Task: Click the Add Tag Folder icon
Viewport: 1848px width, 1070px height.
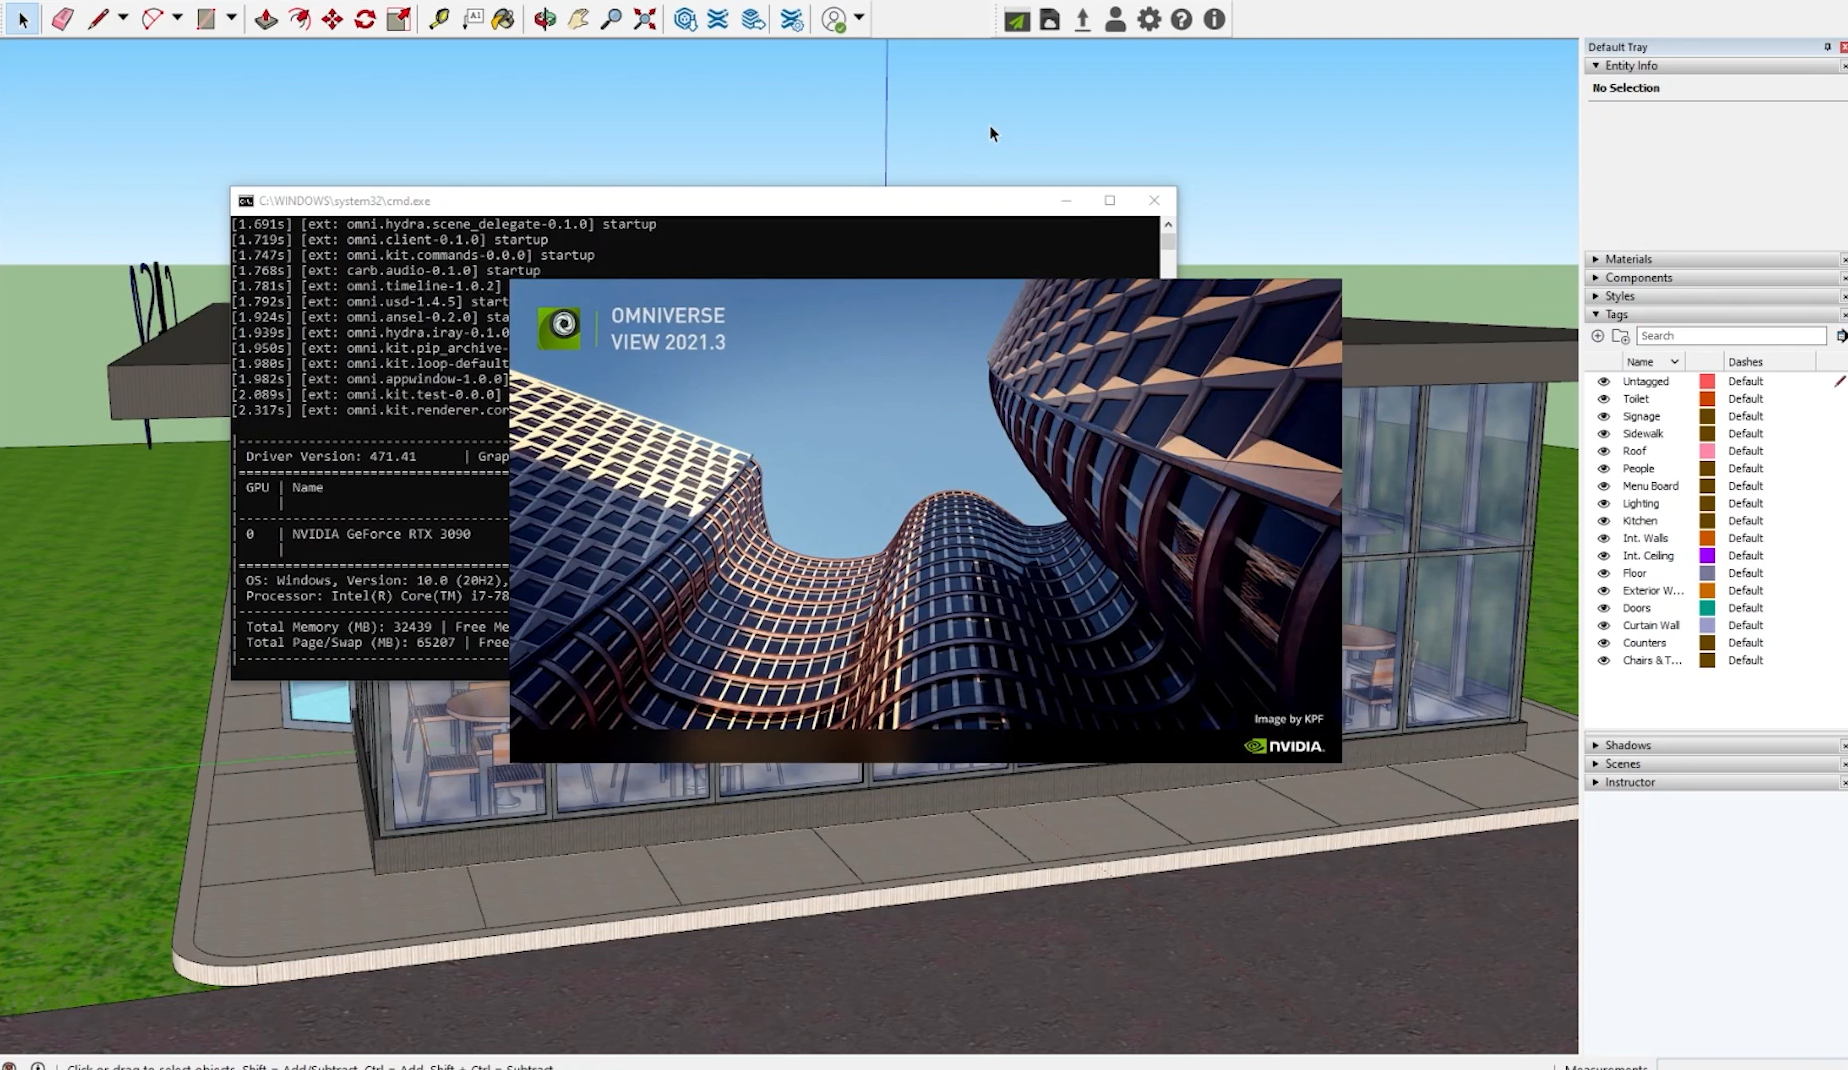Action: point(1620,336)
